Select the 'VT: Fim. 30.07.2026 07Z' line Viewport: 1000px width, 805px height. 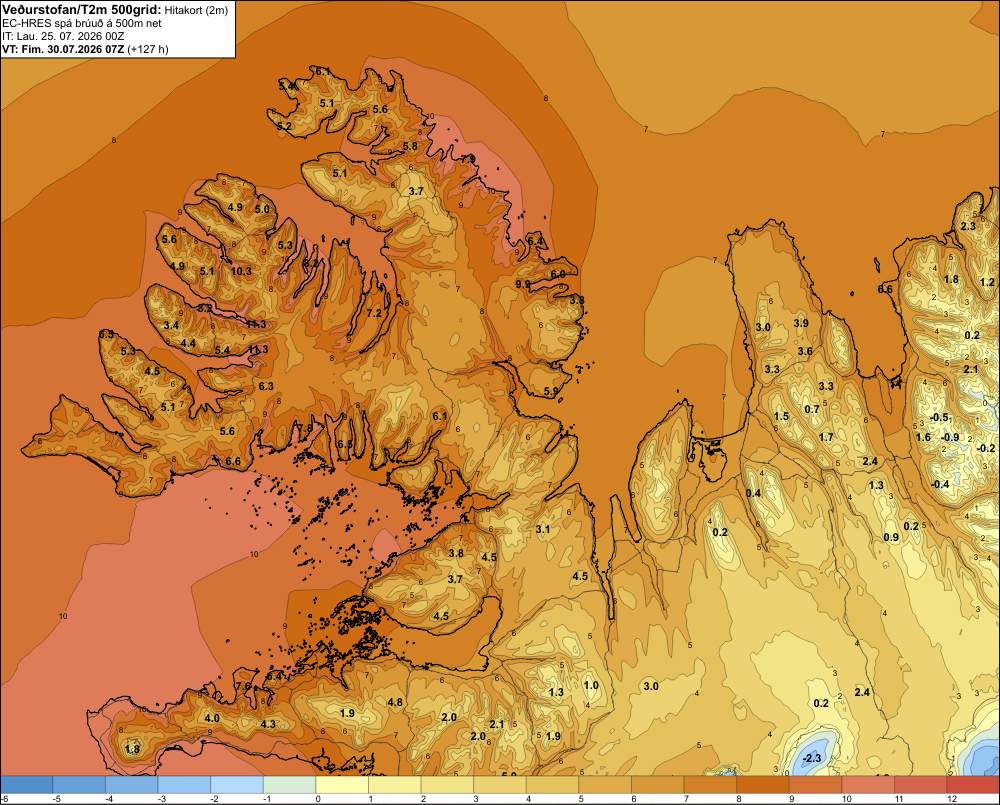click(x=64, y=49)
